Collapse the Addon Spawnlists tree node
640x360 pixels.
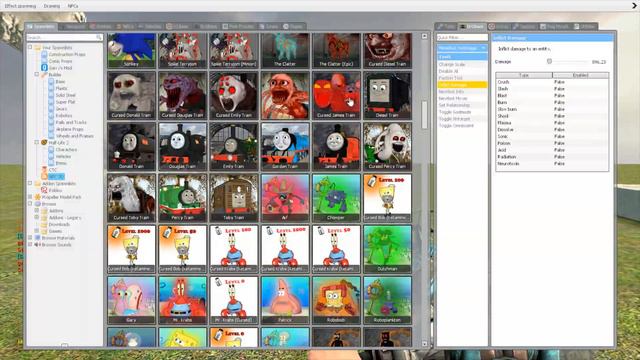(x=30, y=183)
